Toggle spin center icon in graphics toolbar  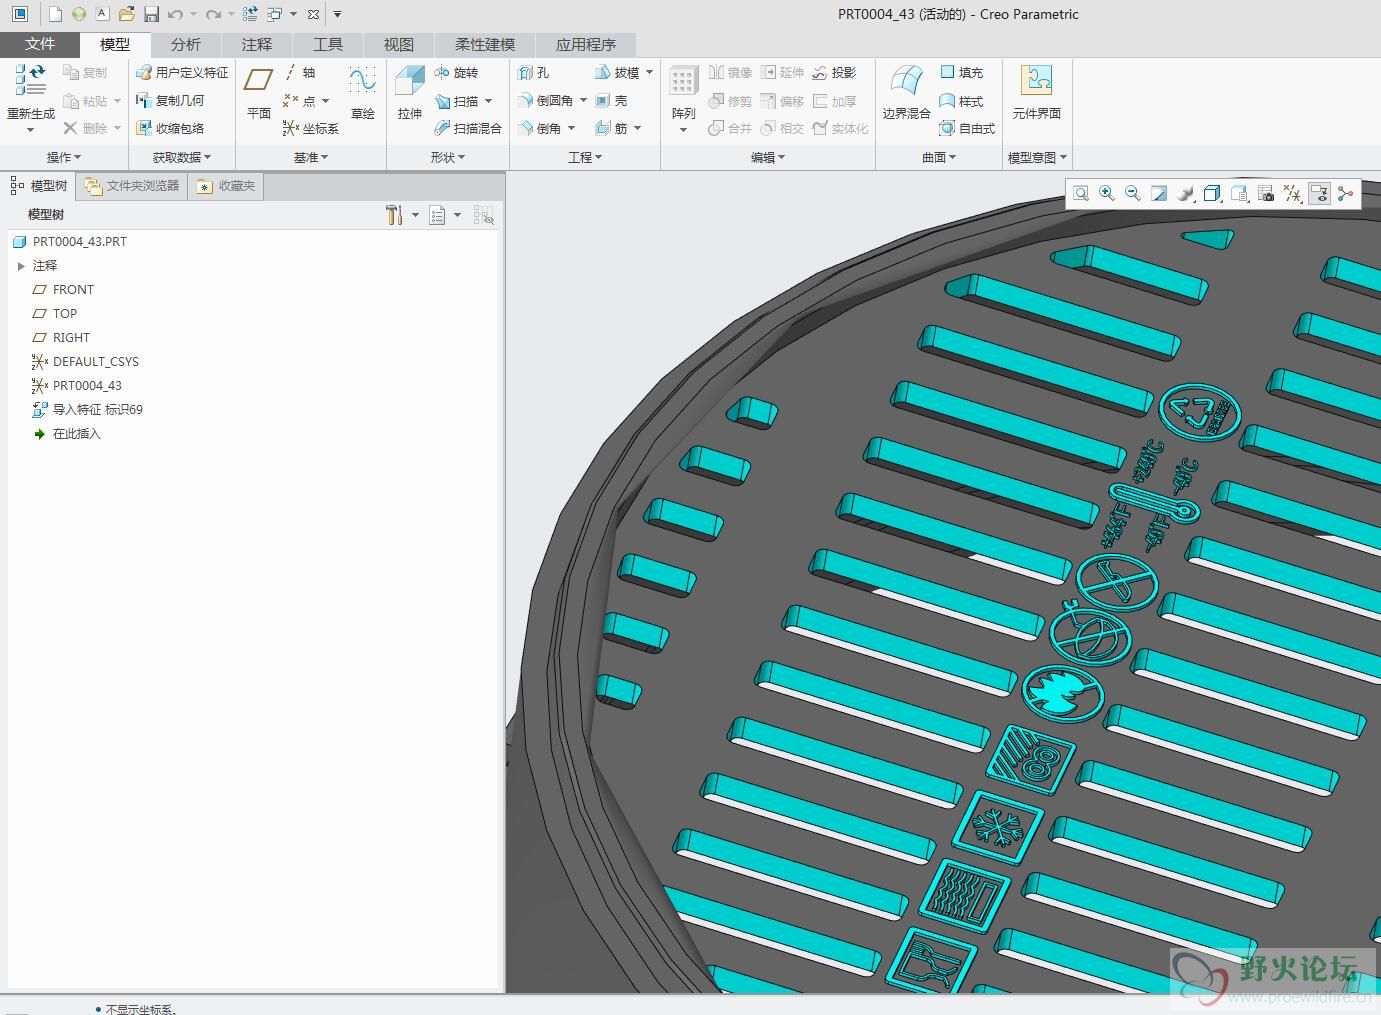click(x=1345, y=193)
